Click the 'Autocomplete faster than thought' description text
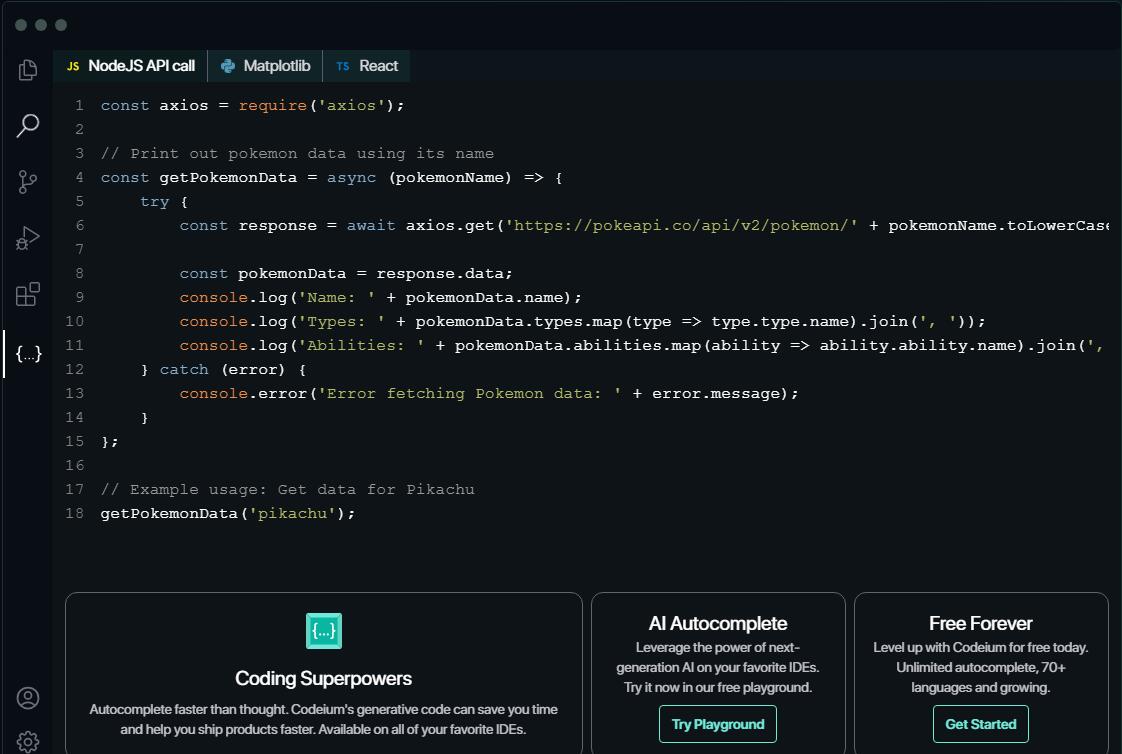The width and height of the screenshot is (1122, 754). 323,719
